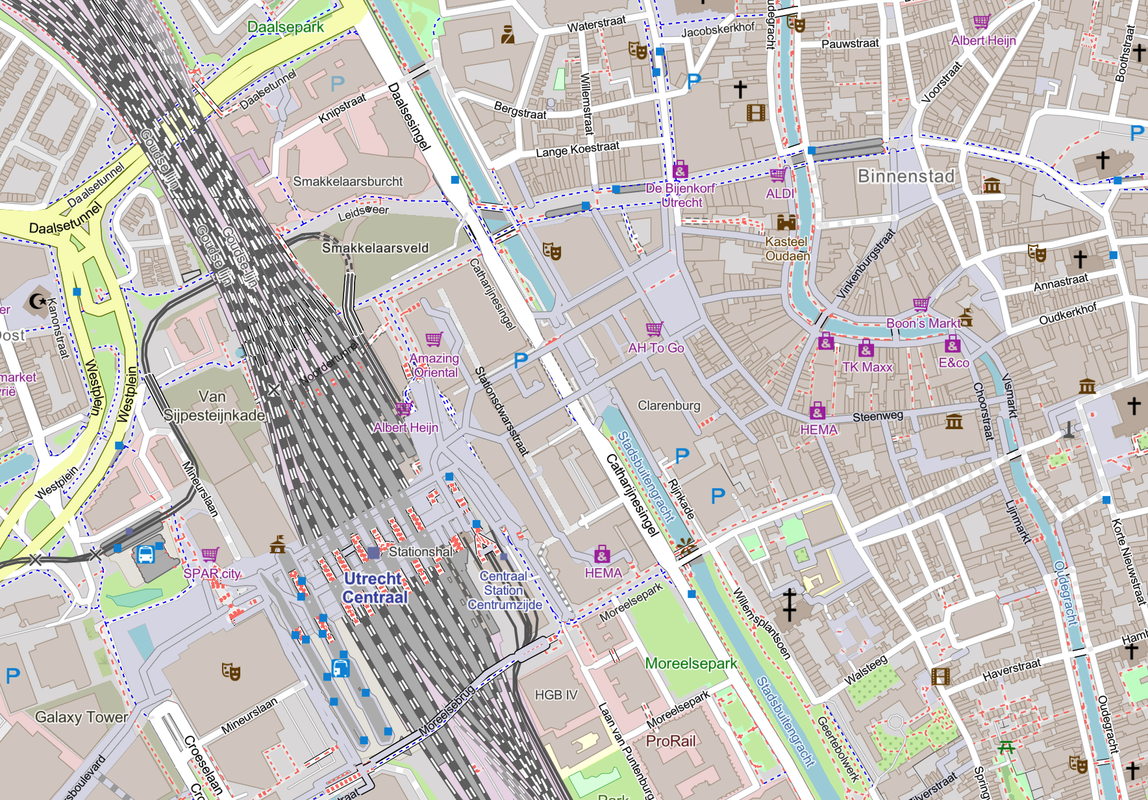Select the Van Sijpesteijnkade label
The width and height of the screenshot is (1148, 800).
[x=213, y=406]
